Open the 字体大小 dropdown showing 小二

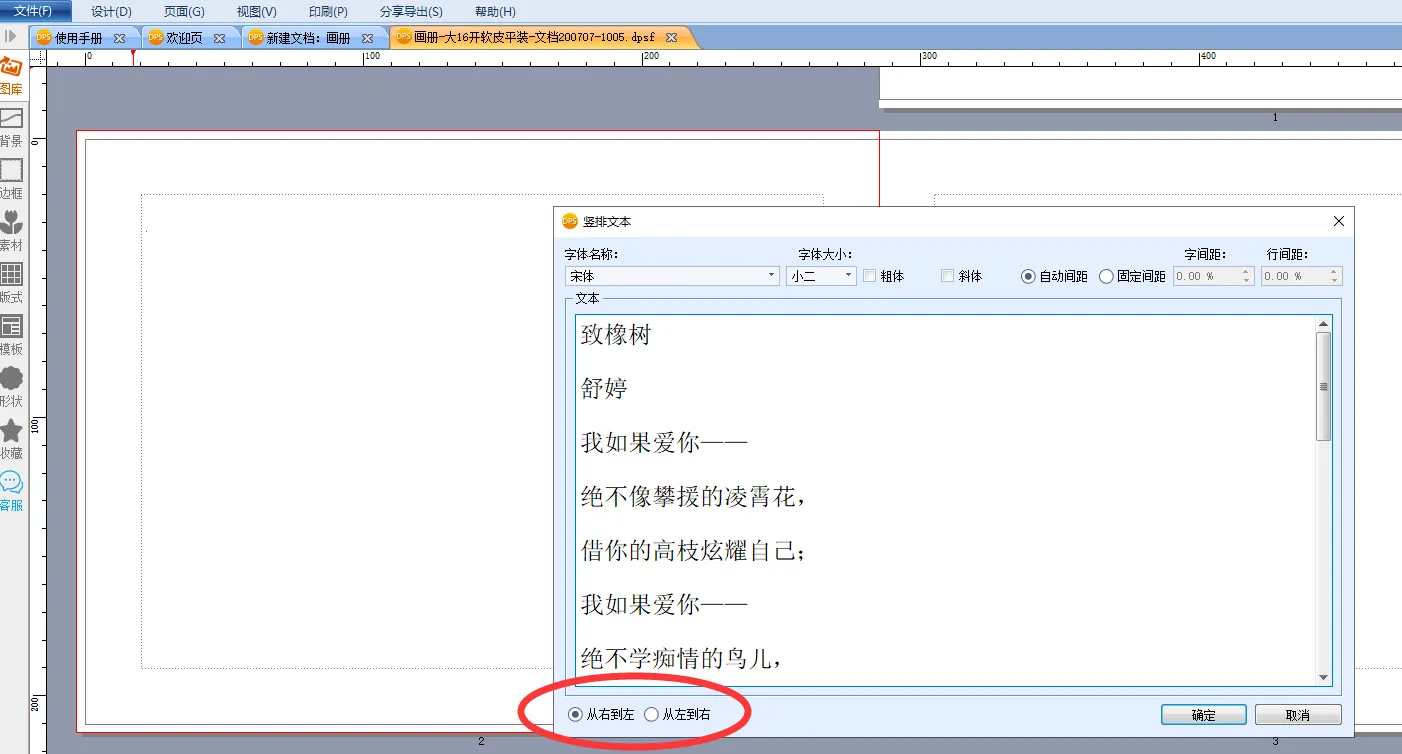(821, 276)
